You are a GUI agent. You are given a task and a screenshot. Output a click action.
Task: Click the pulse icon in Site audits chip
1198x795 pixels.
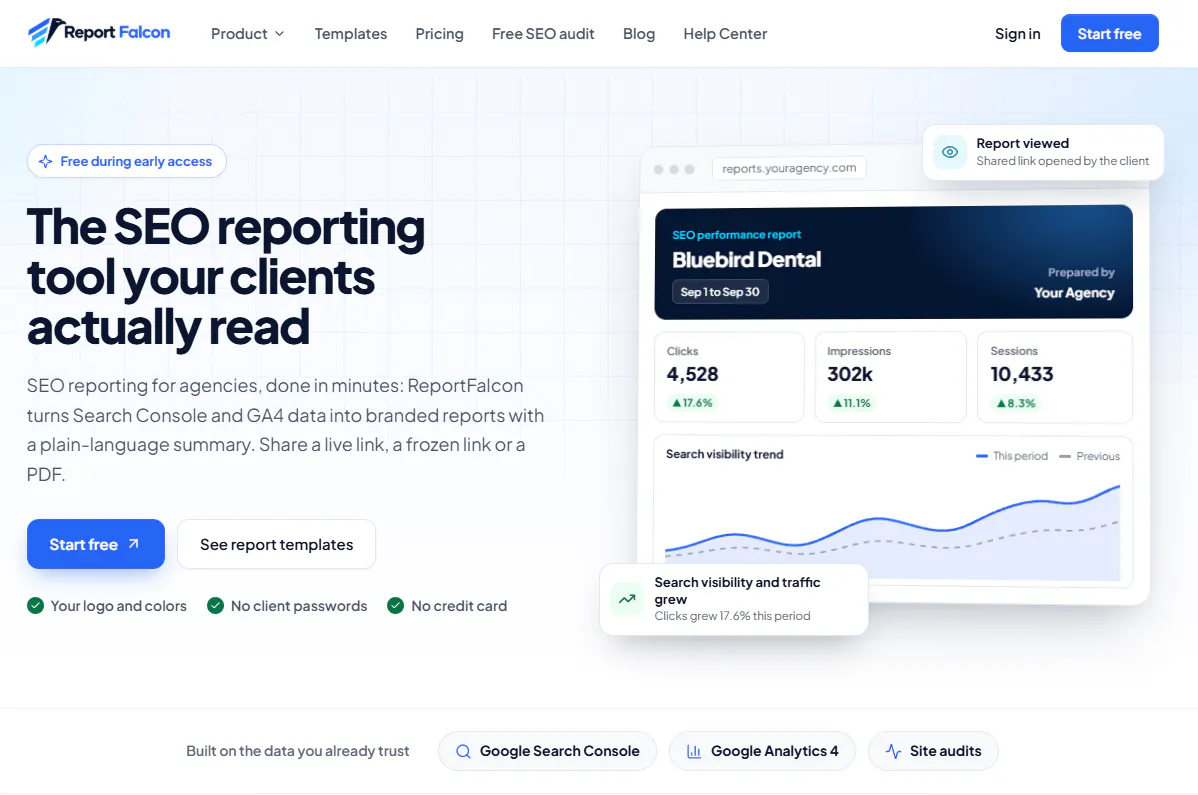[x=893, y=751]
